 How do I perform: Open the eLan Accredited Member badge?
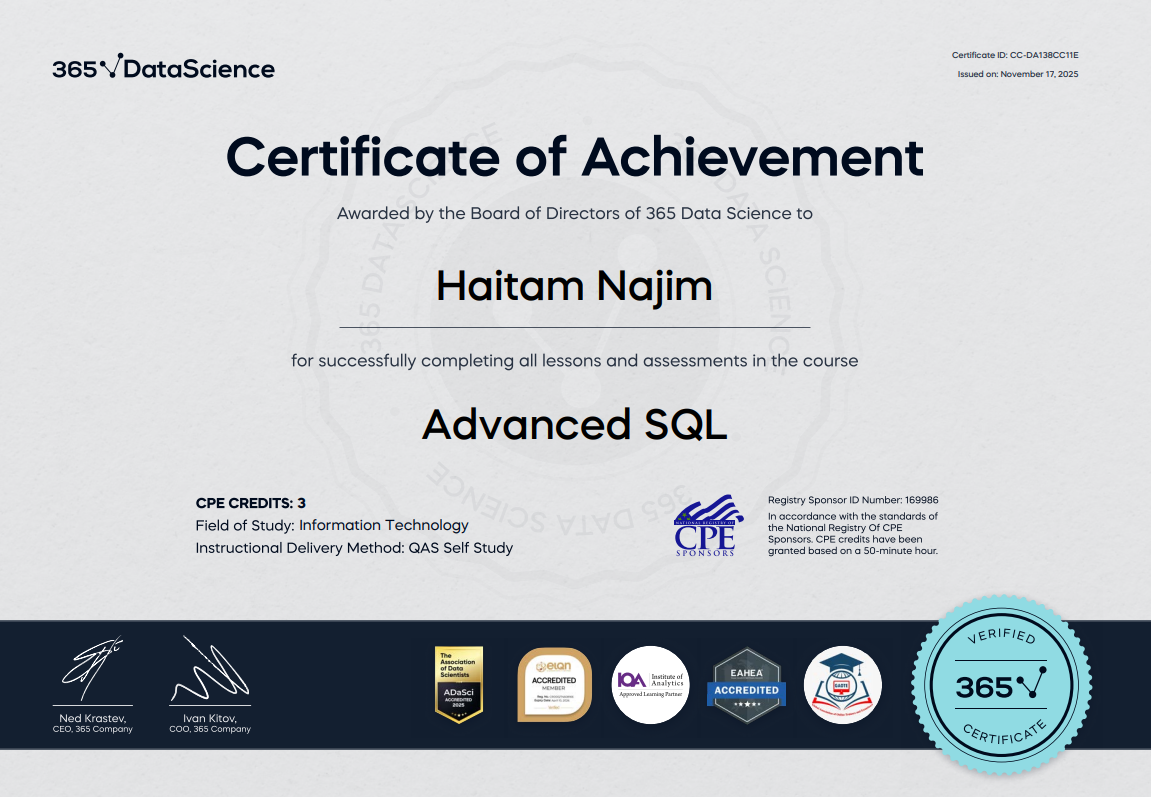coord(555,684)
